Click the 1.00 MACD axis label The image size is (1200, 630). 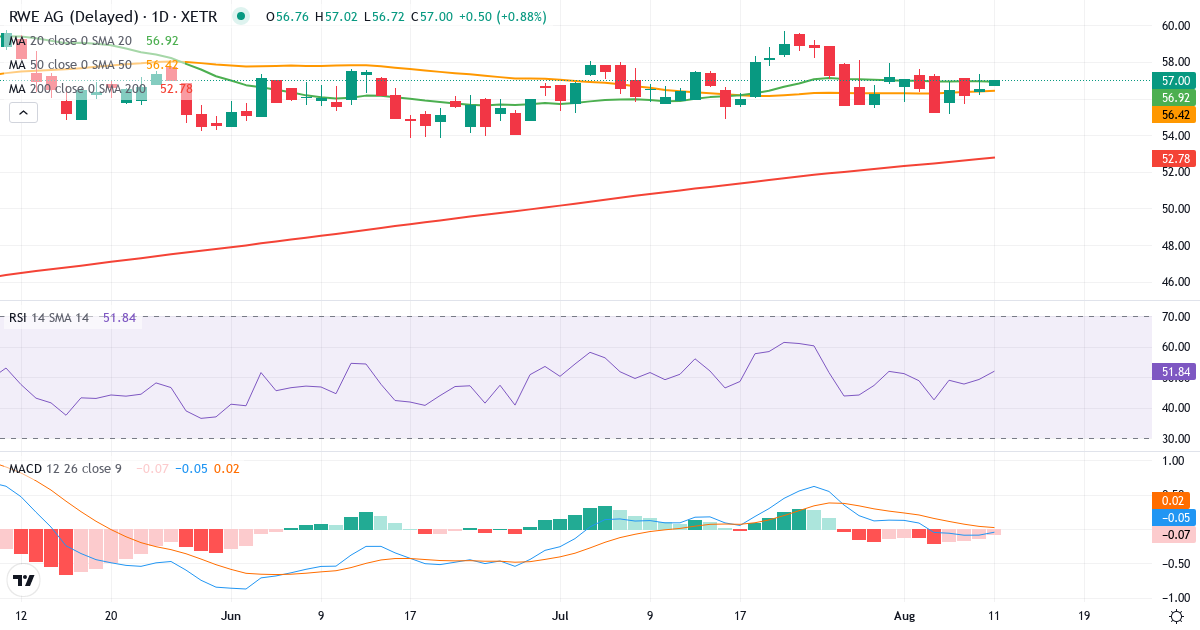click(x=1173, y=461)
